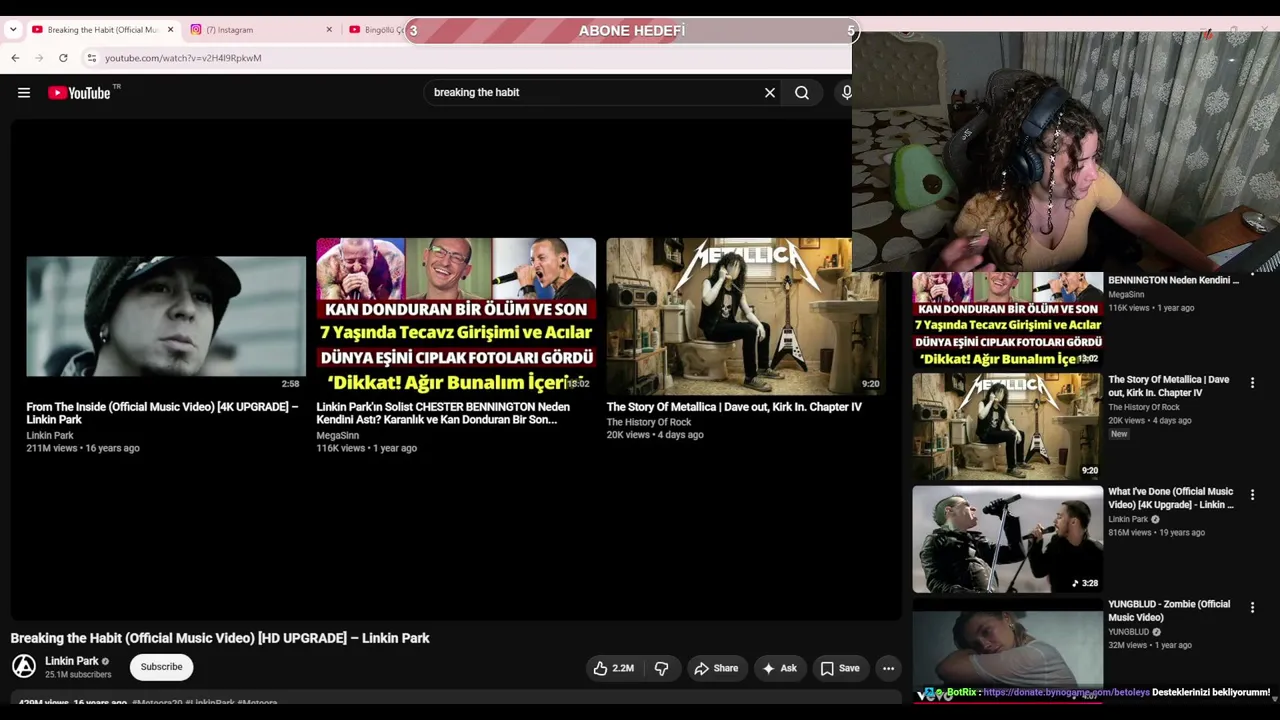The image size is (1280, 720).
Task: Open sidebar "BENNINGTON Neden Kendini" title
Action: pos(1173,281)
